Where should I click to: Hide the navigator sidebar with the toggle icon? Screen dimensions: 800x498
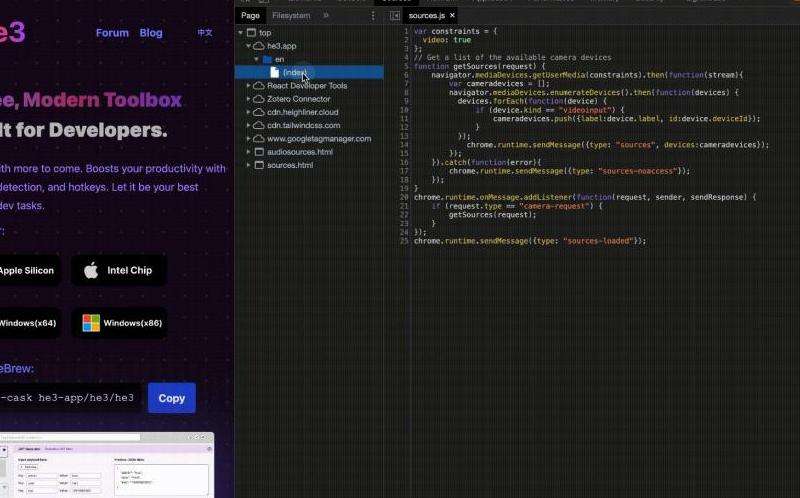point(395,16)
